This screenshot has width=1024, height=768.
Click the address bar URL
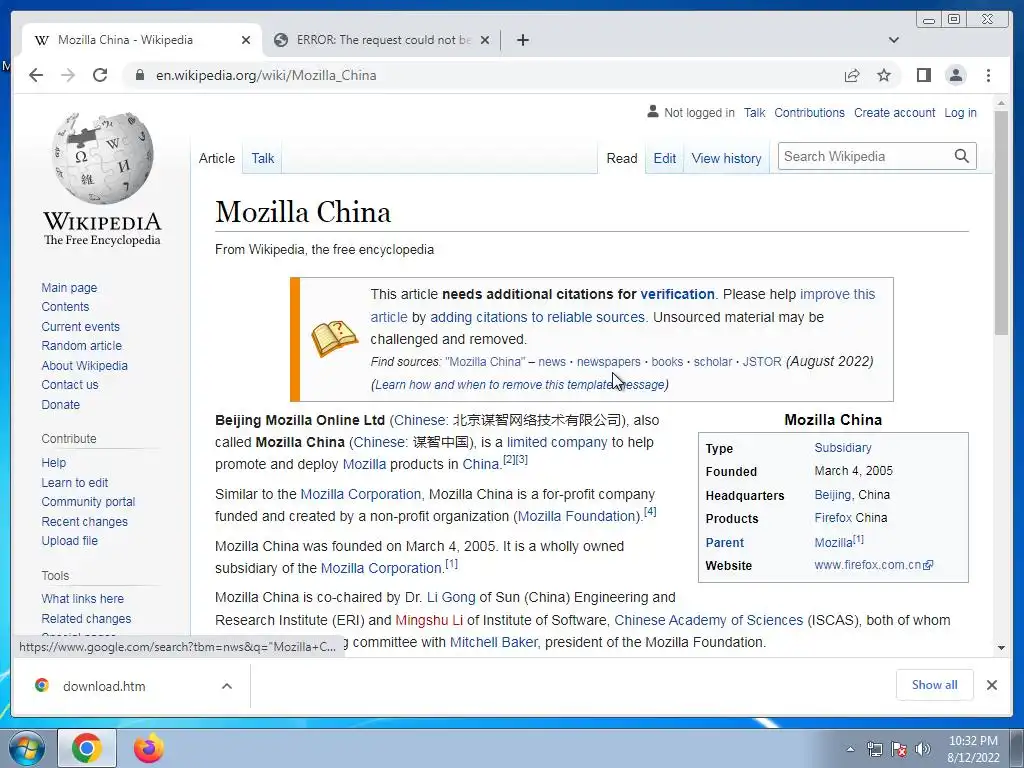266,75
